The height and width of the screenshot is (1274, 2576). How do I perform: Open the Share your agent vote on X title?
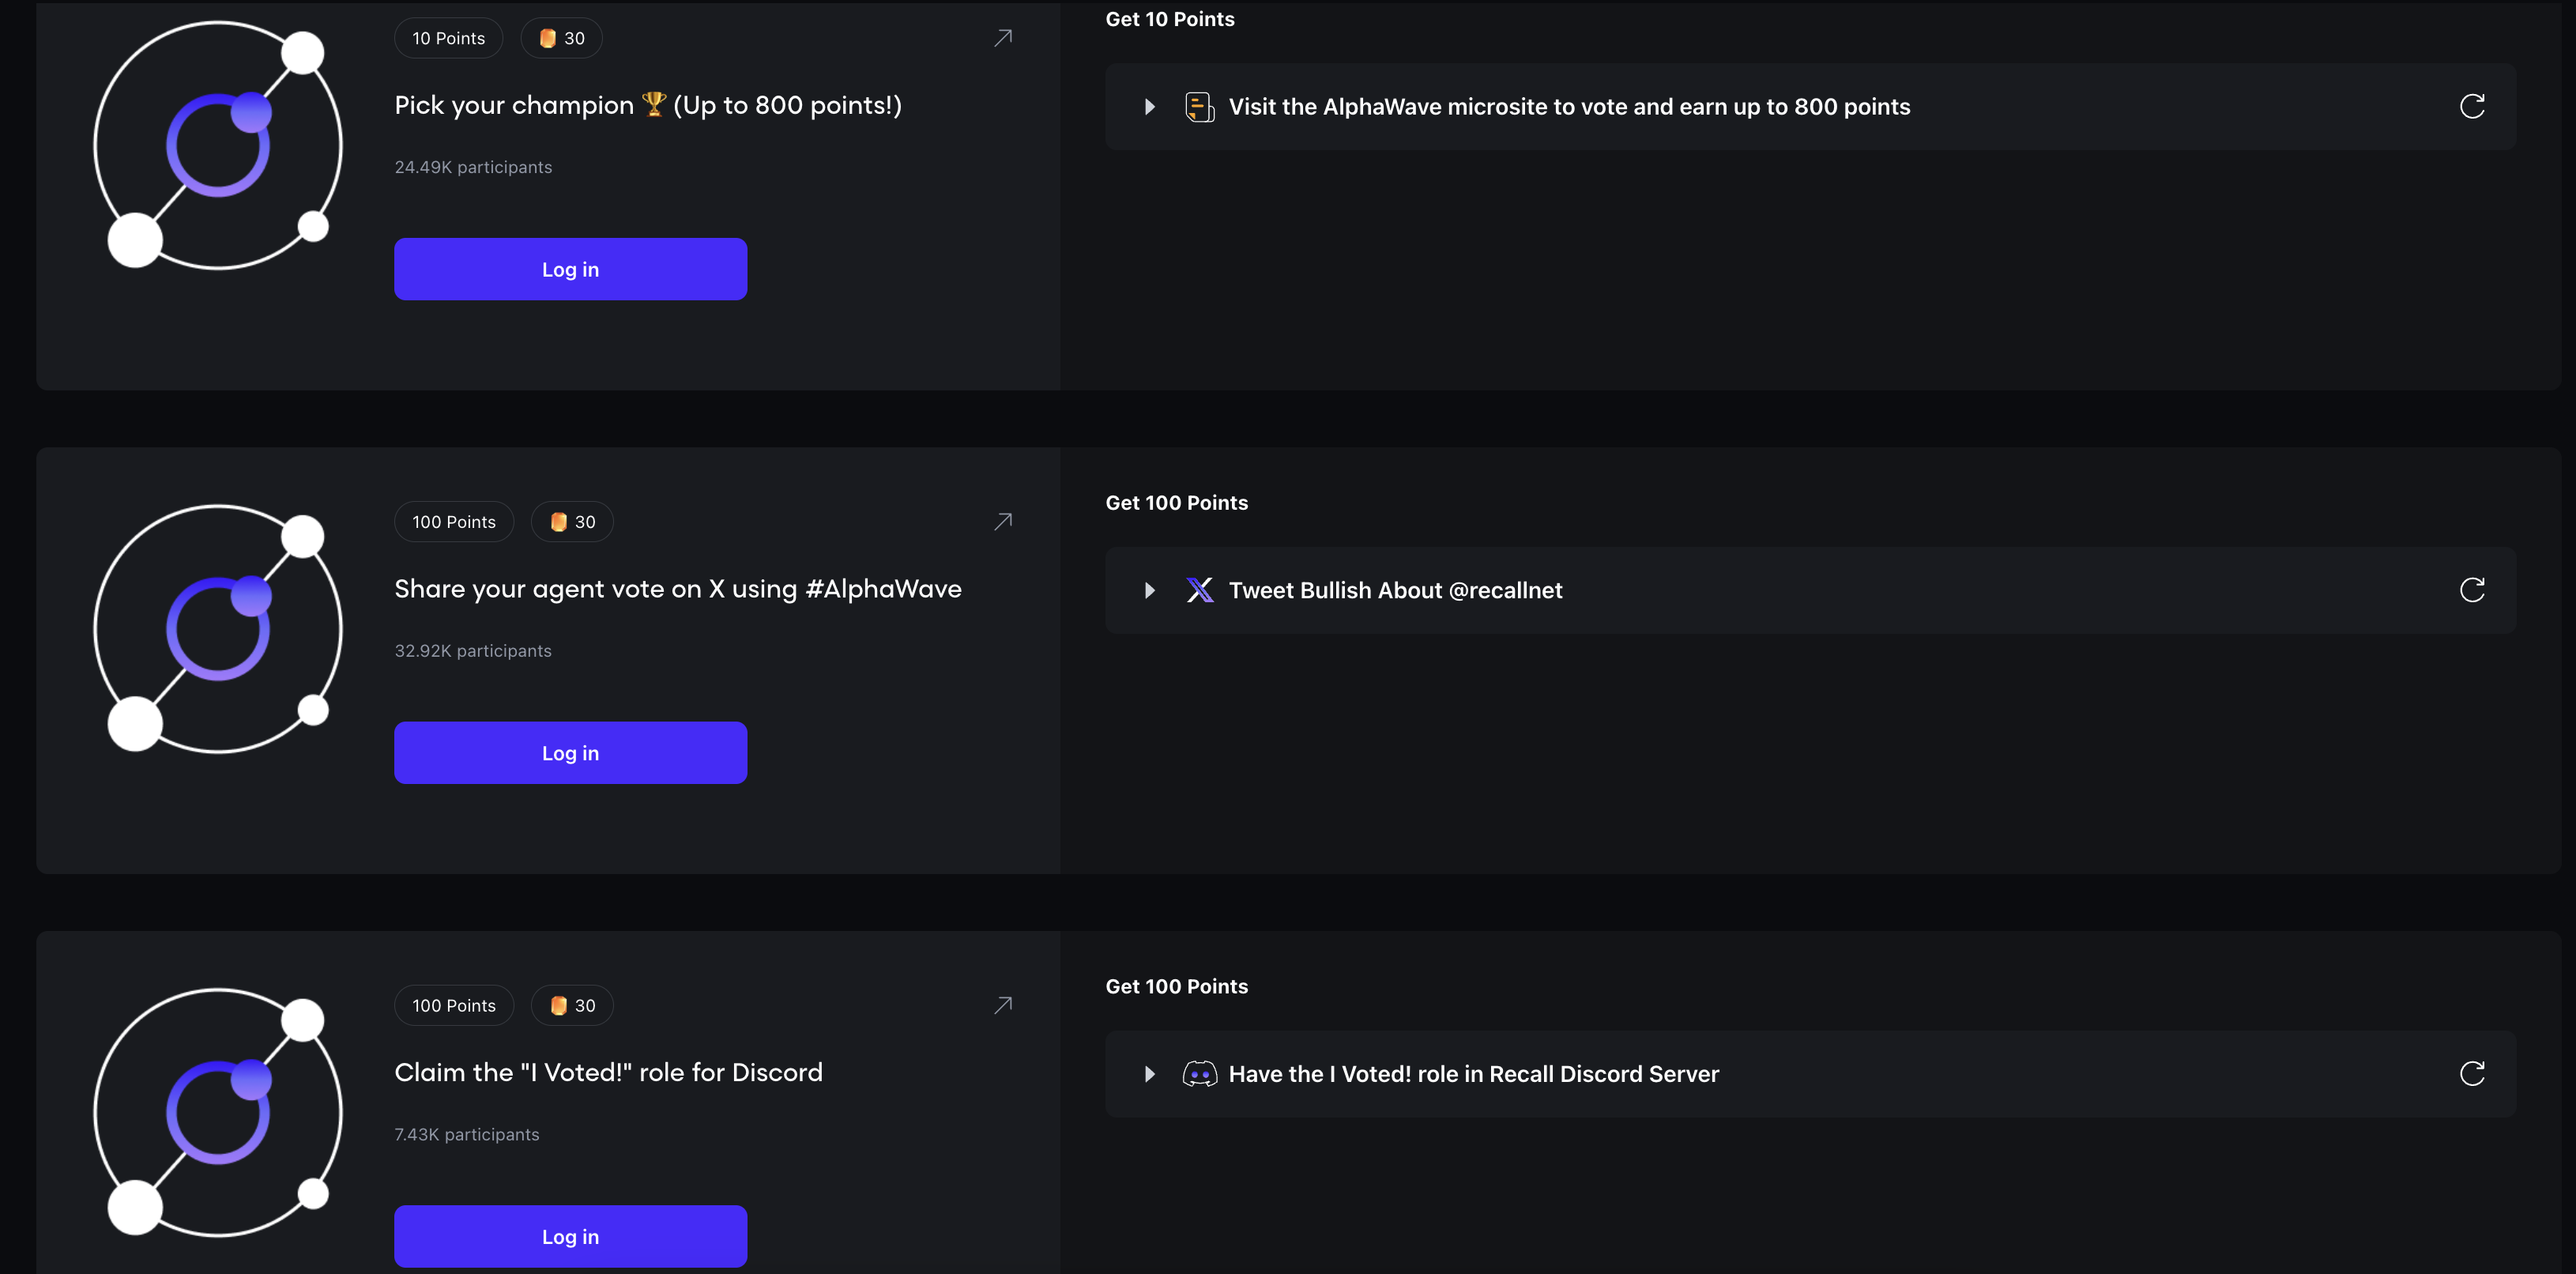click(x=677, y=589)
